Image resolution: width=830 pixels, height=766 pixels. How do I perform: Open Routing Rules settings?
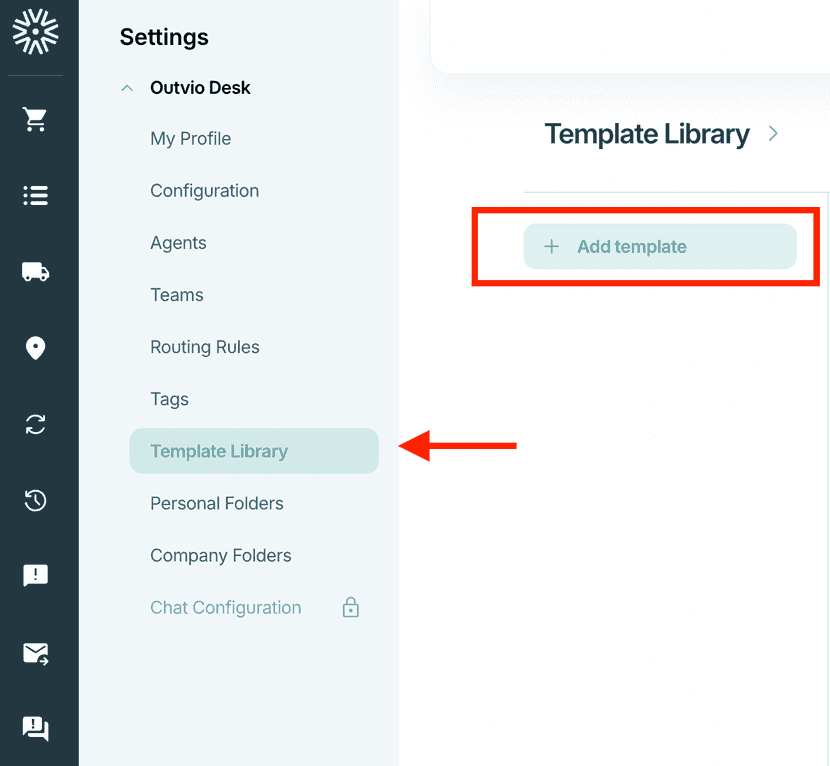[x=205, y=347]
